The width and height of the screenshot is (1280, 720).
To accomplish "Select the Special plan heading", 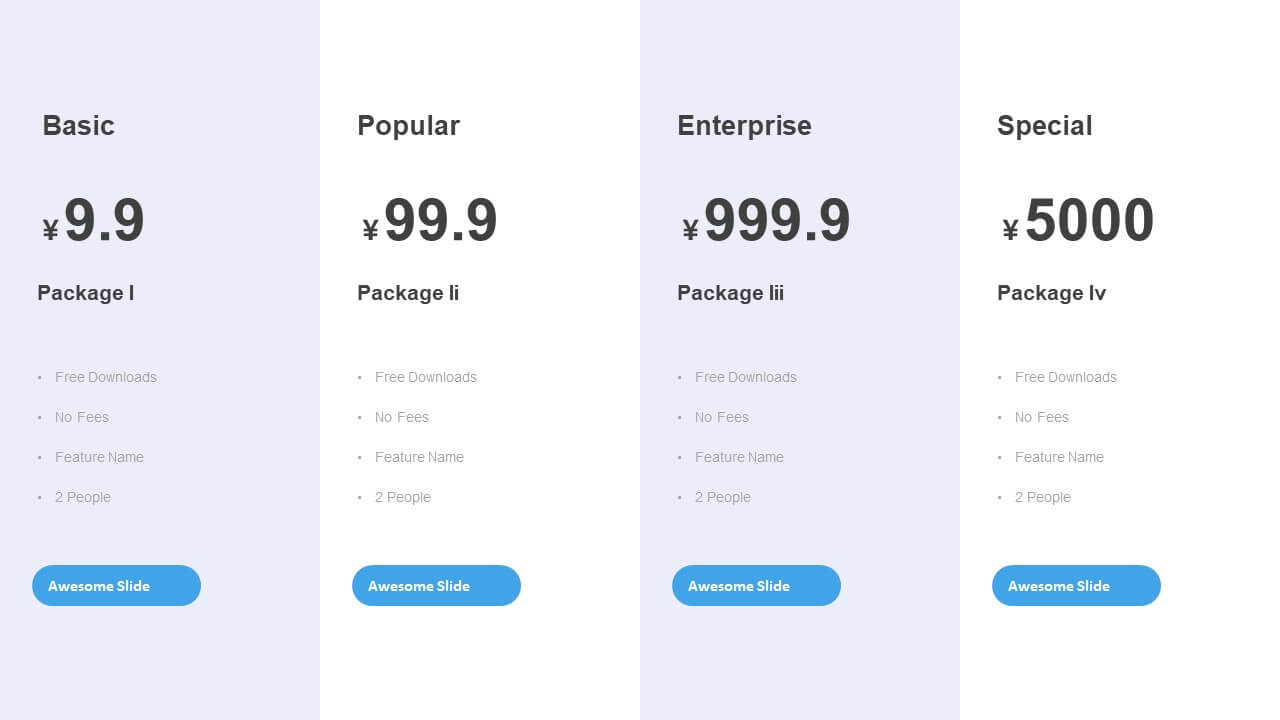I will point(1044,126).
